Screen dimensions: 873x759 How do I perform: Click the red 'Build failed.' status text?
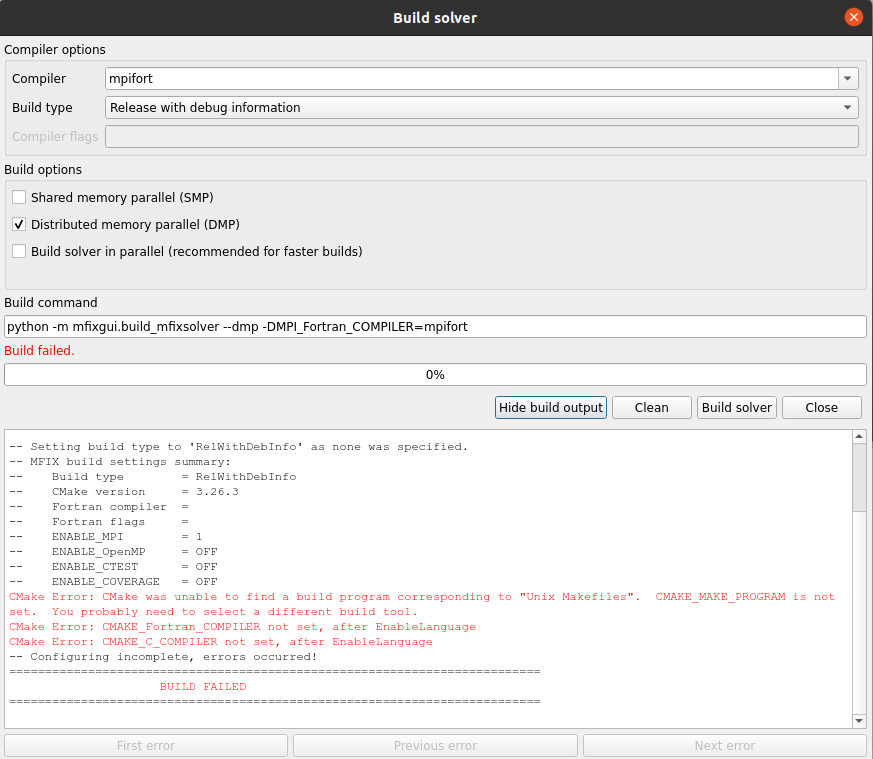[x=39, y=351]
